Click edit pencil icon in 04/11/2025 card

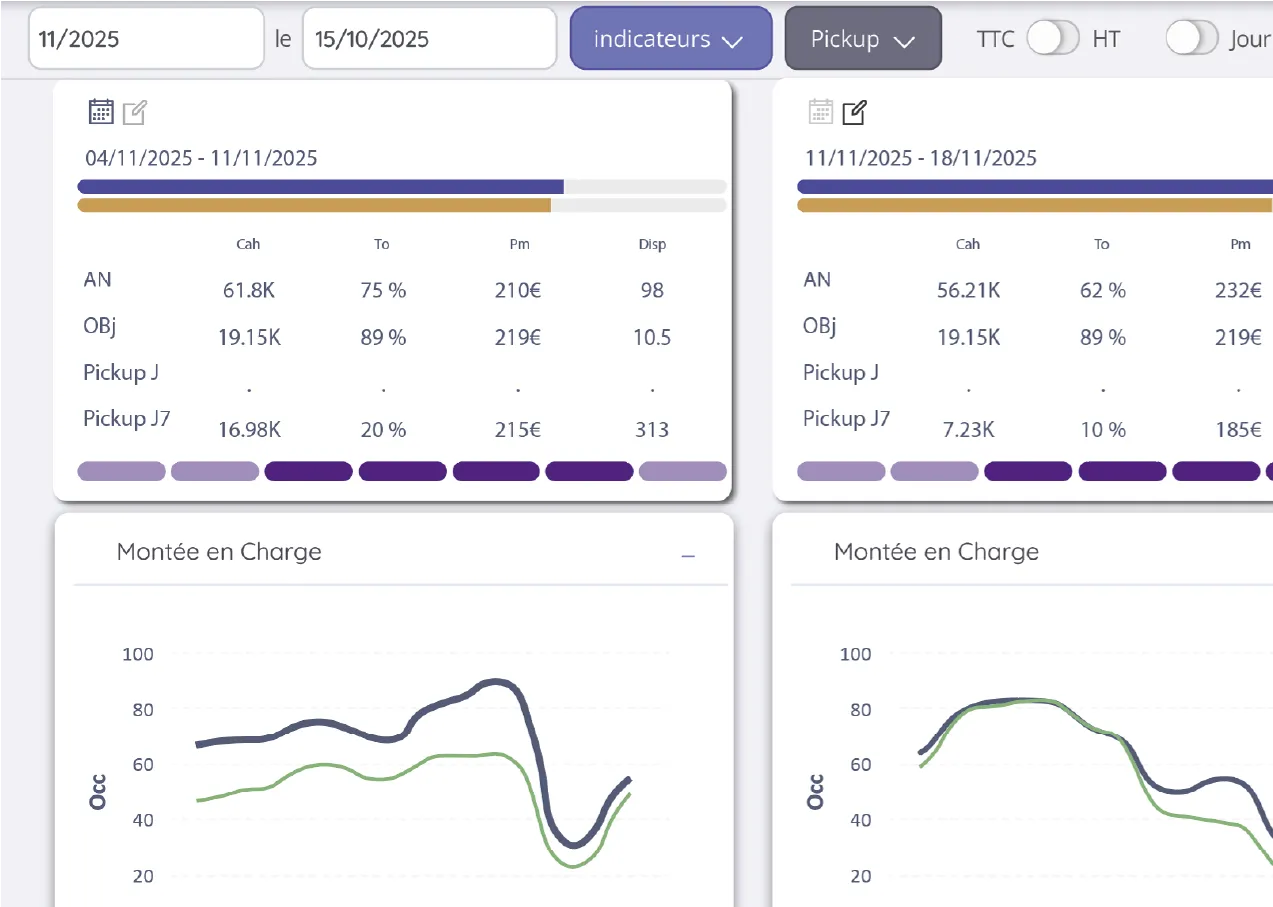click(134, 113)
